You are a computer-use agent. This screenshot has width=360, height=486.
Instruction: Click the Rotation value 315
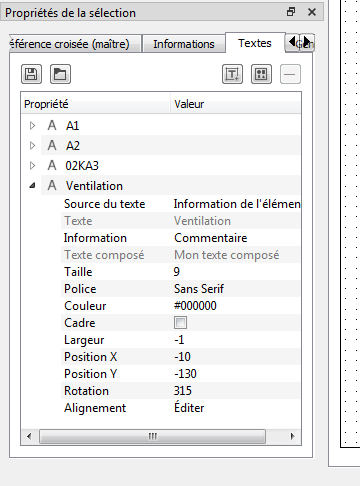(x=183, y=391)
